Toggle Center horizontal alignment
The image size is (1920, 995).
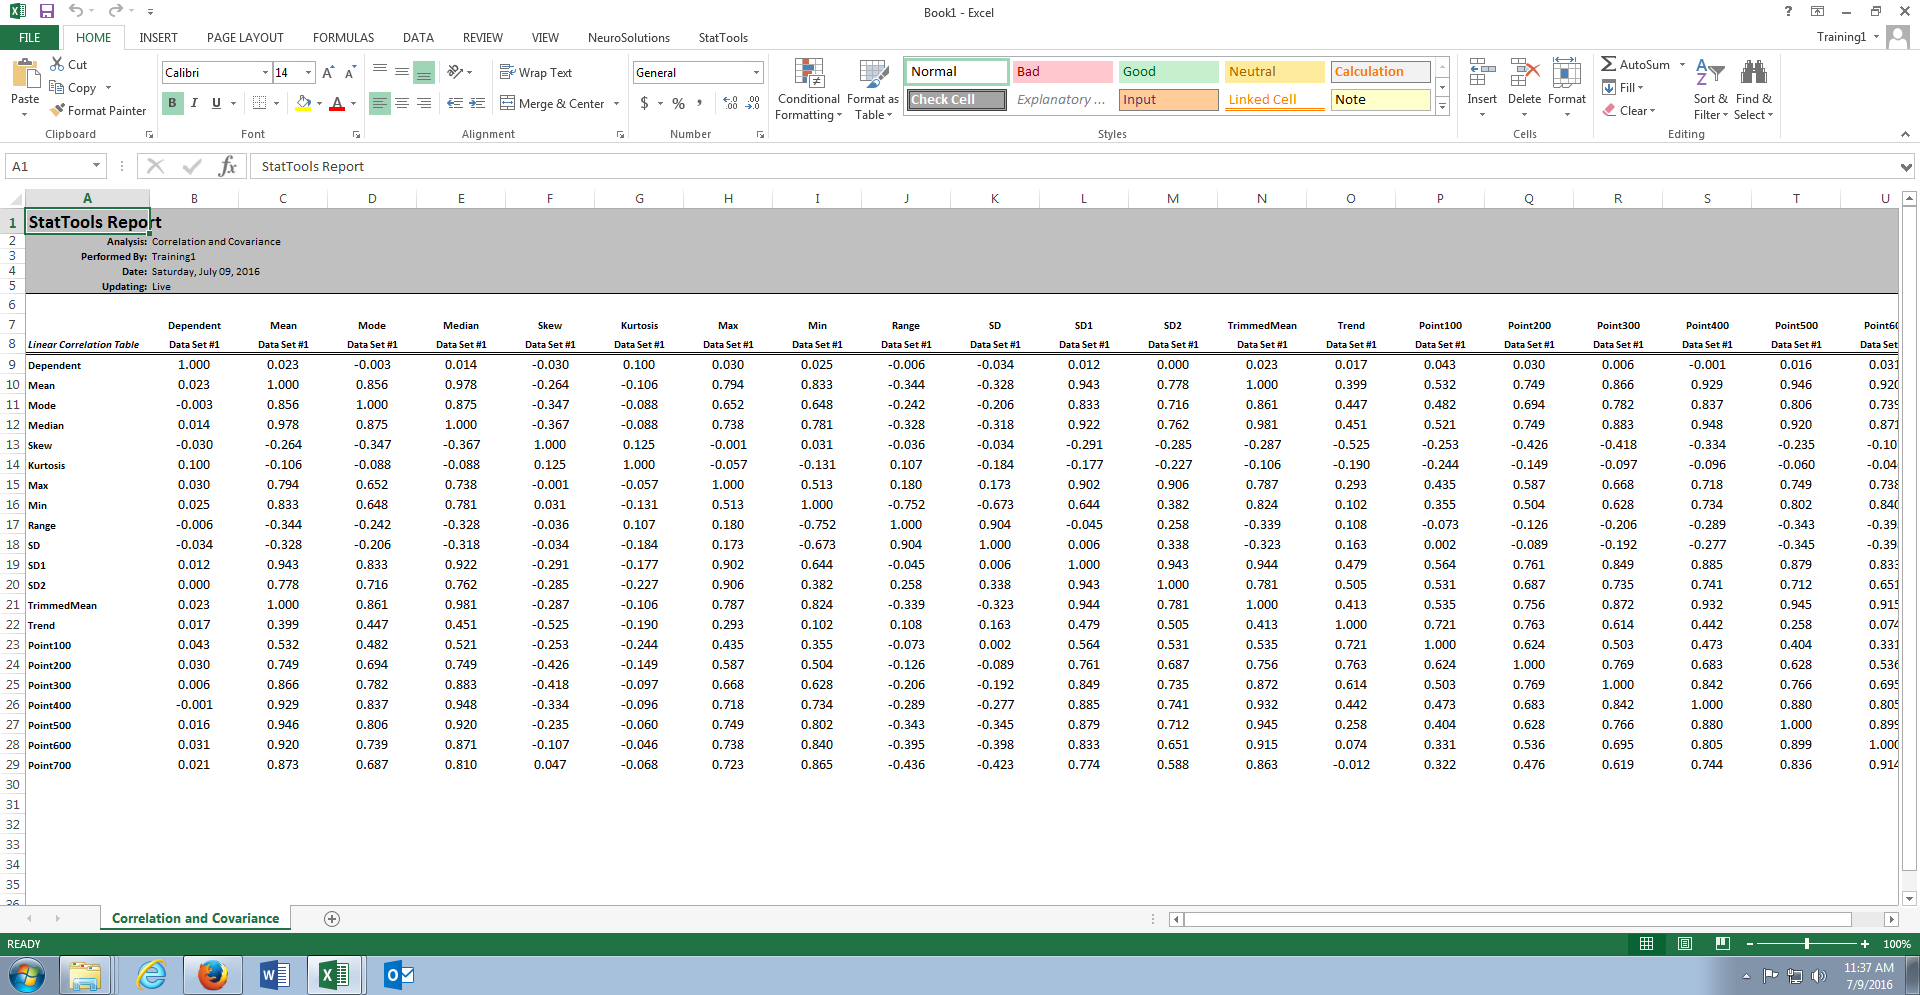[401, 103]
